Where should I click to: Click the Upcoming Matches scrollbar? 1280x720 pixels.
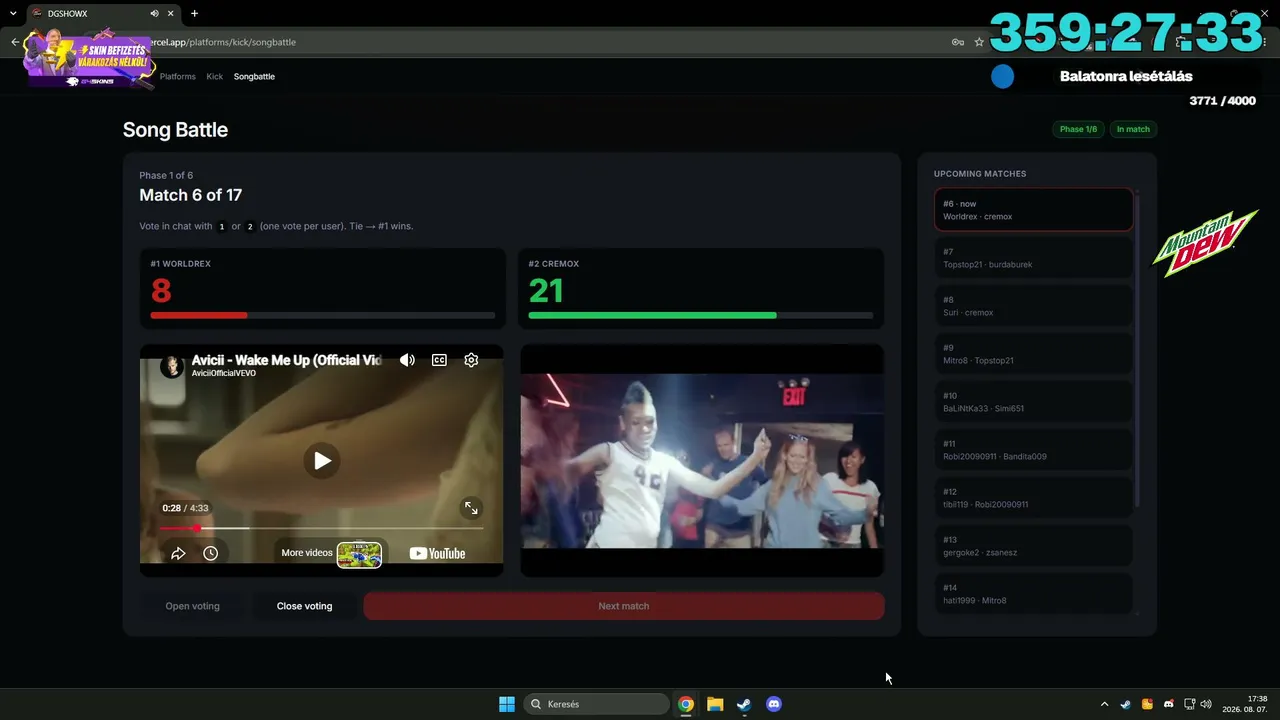coord(1137,350)
